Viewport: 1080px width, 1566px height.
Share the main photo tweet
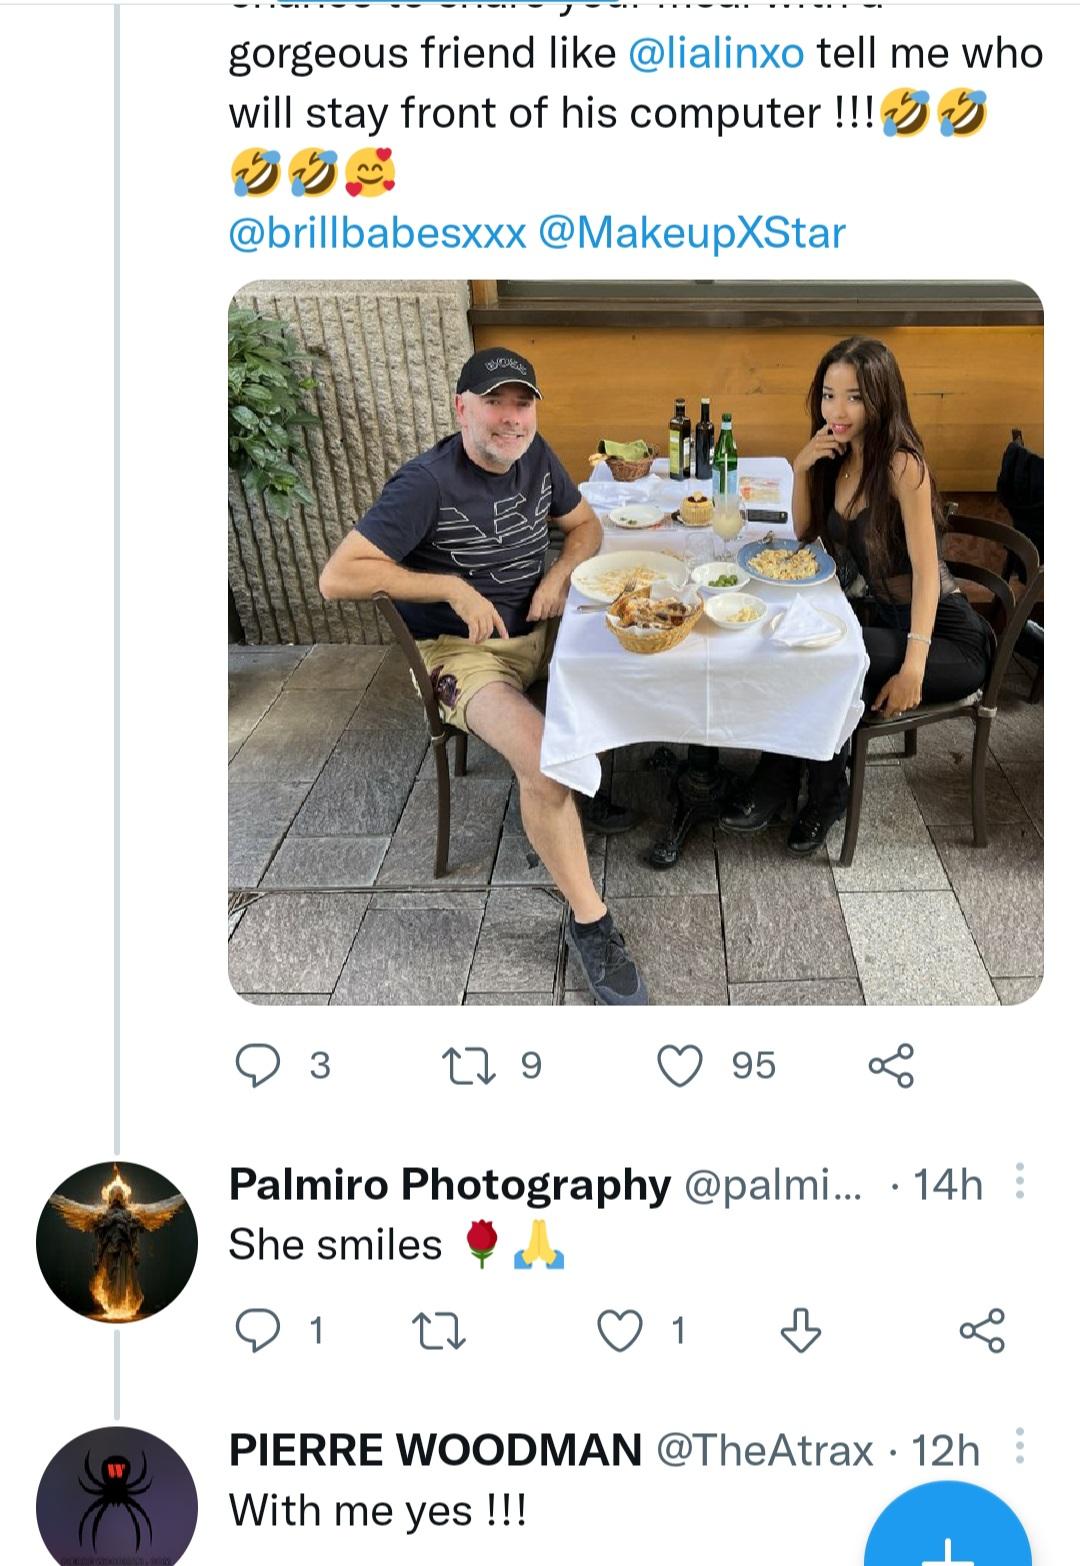point(891,1066)
